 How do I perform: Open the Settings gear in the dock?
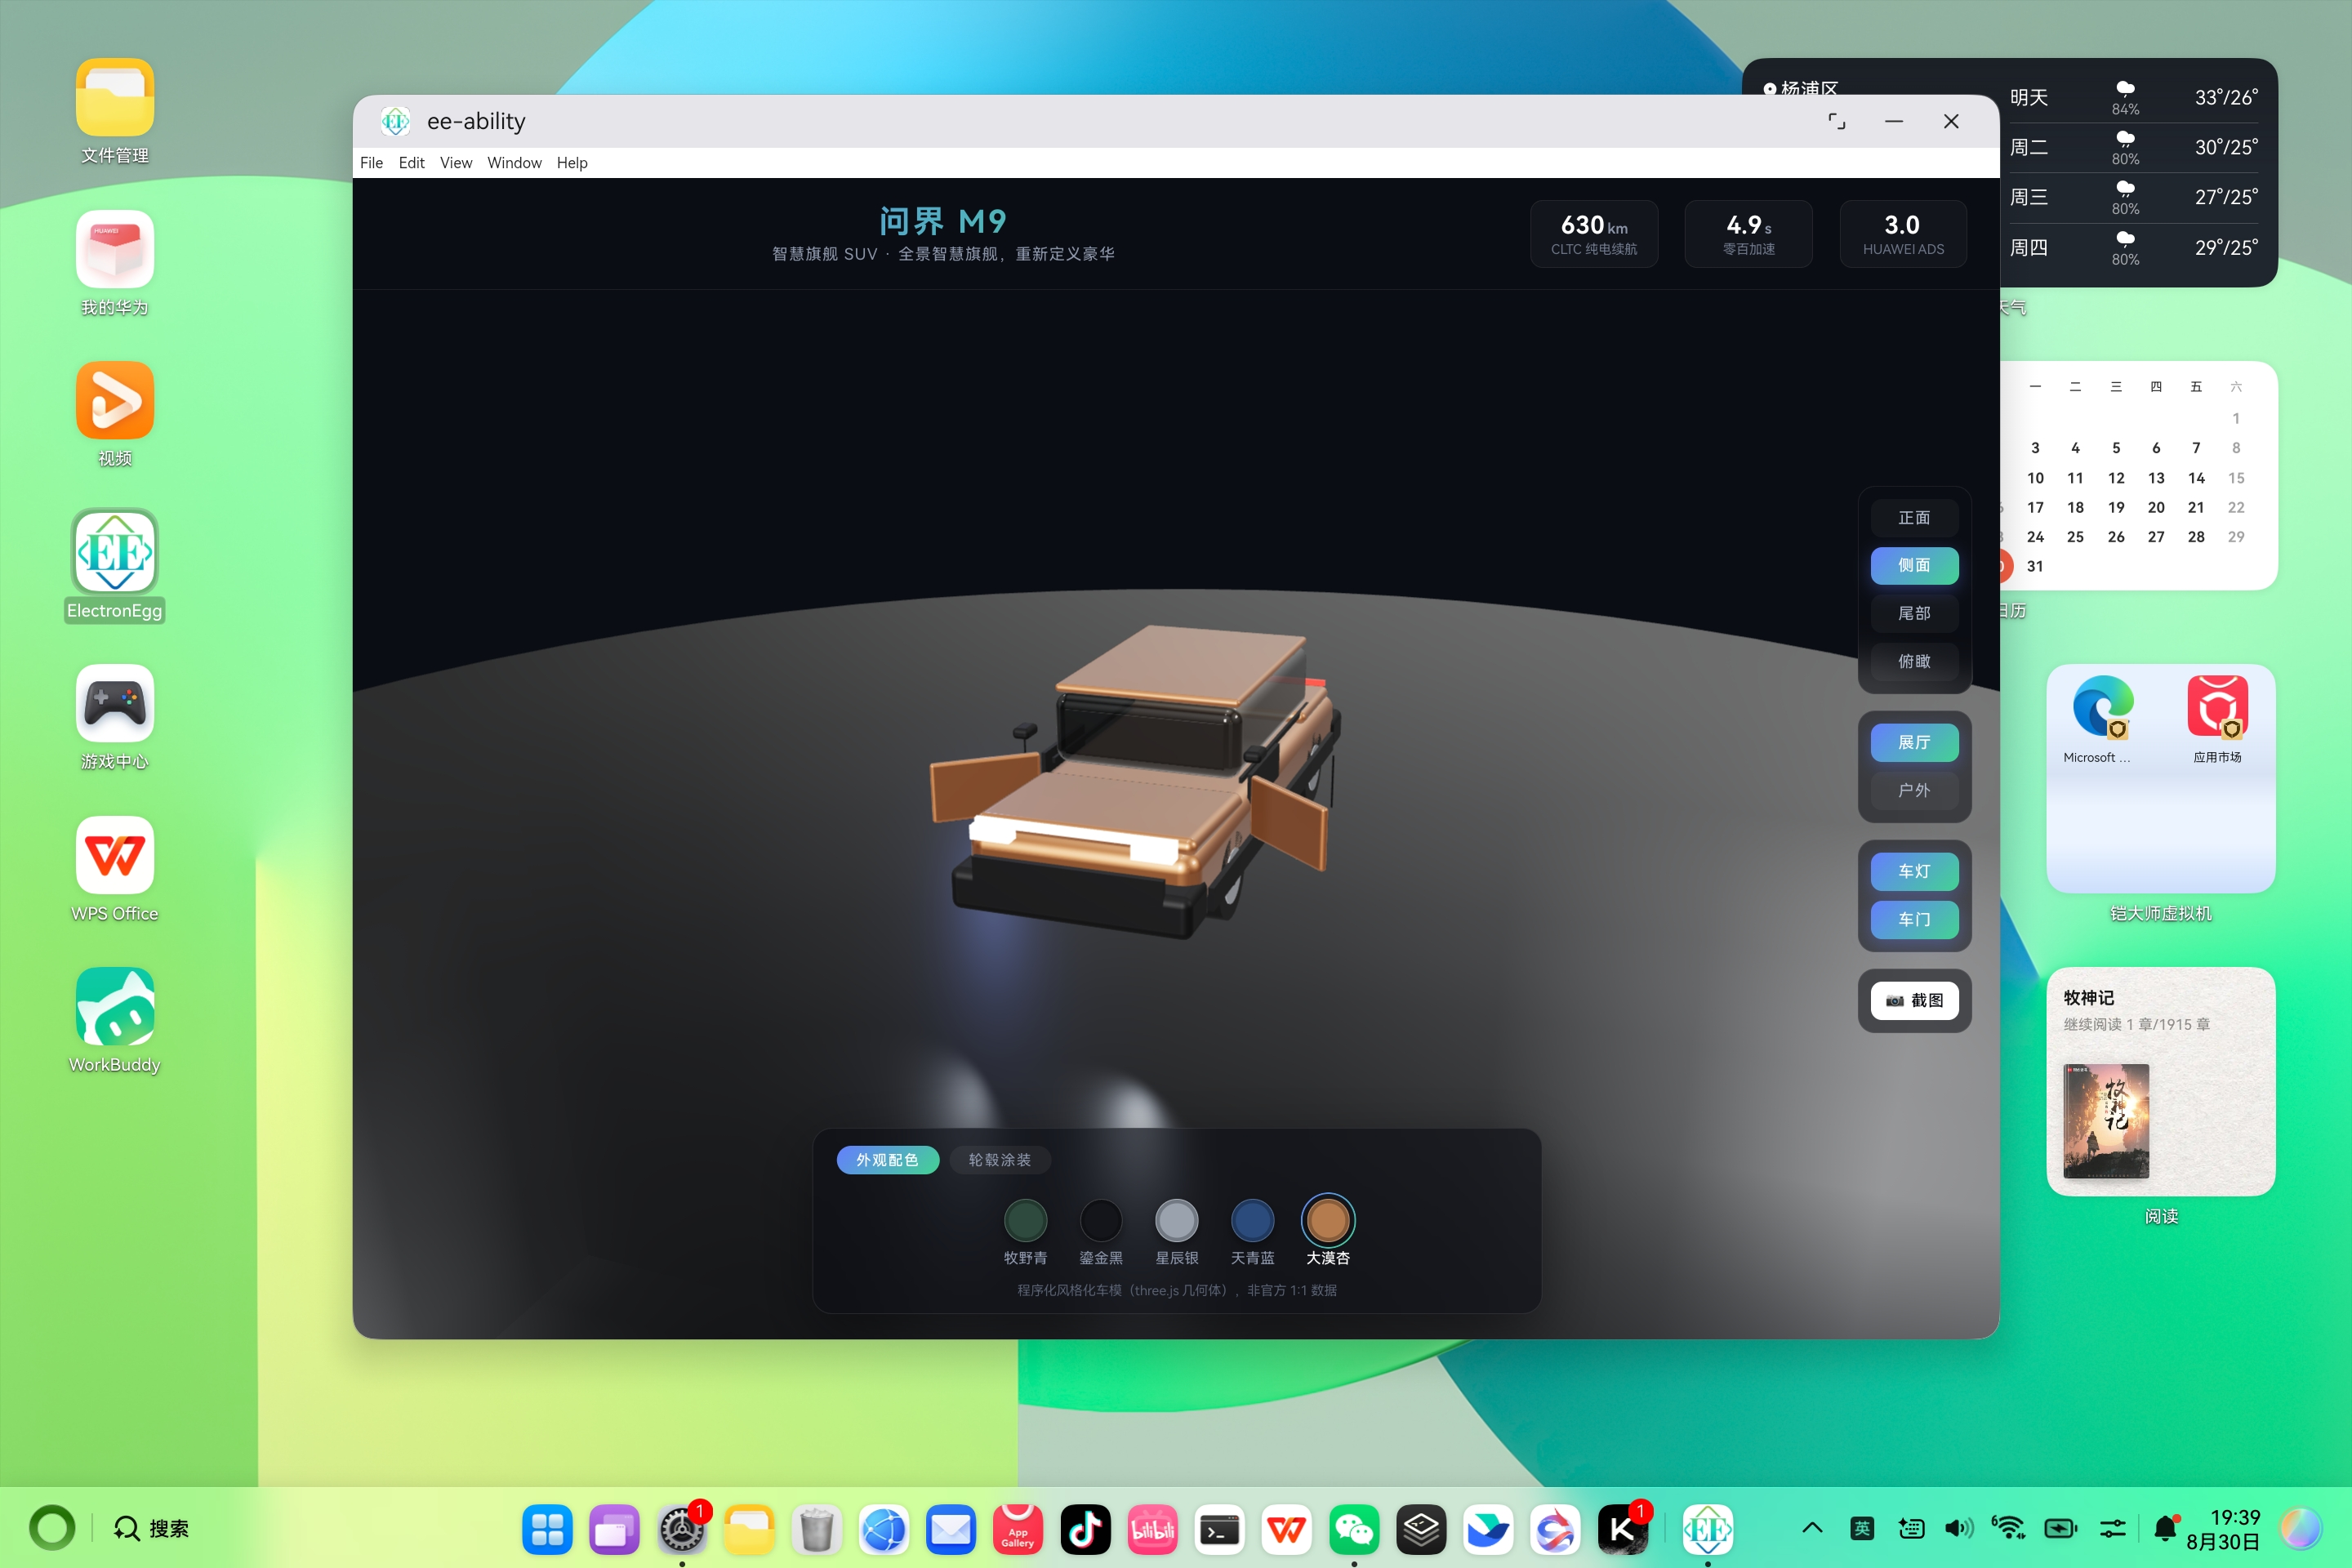click(x=682, y=1529)
